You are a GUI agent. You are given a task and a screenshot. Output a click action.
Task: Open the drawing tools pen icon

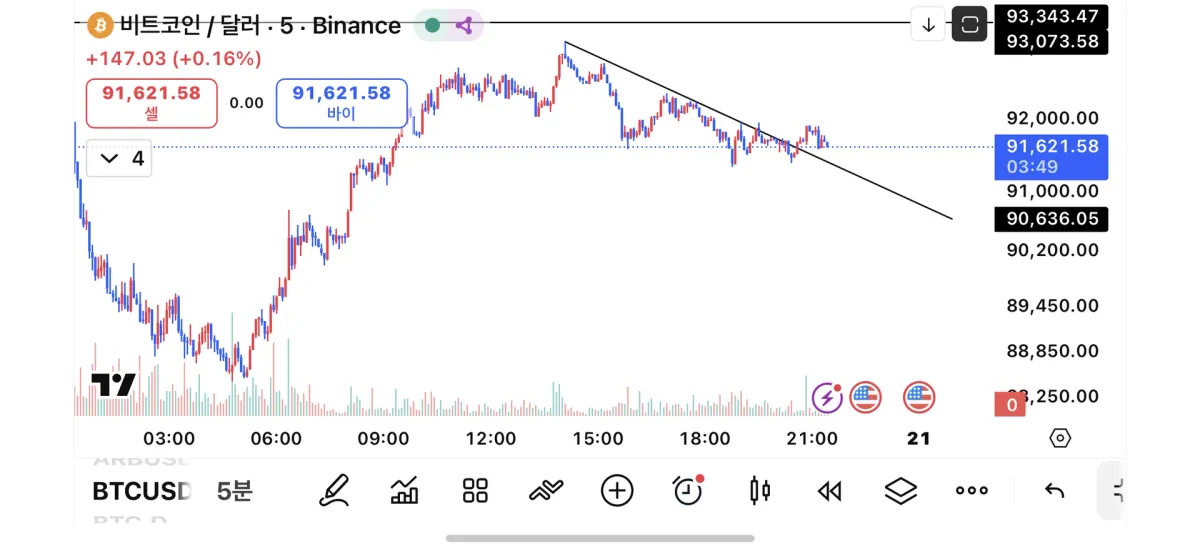point(334,490)
